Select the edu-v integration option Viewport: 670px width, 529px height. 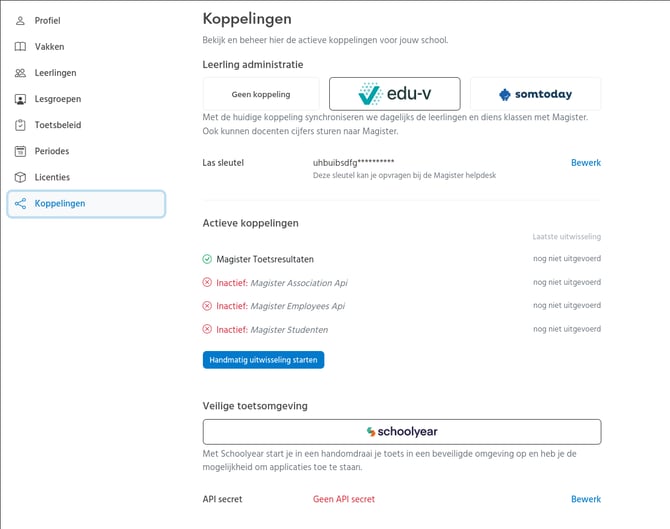point(394,94)
